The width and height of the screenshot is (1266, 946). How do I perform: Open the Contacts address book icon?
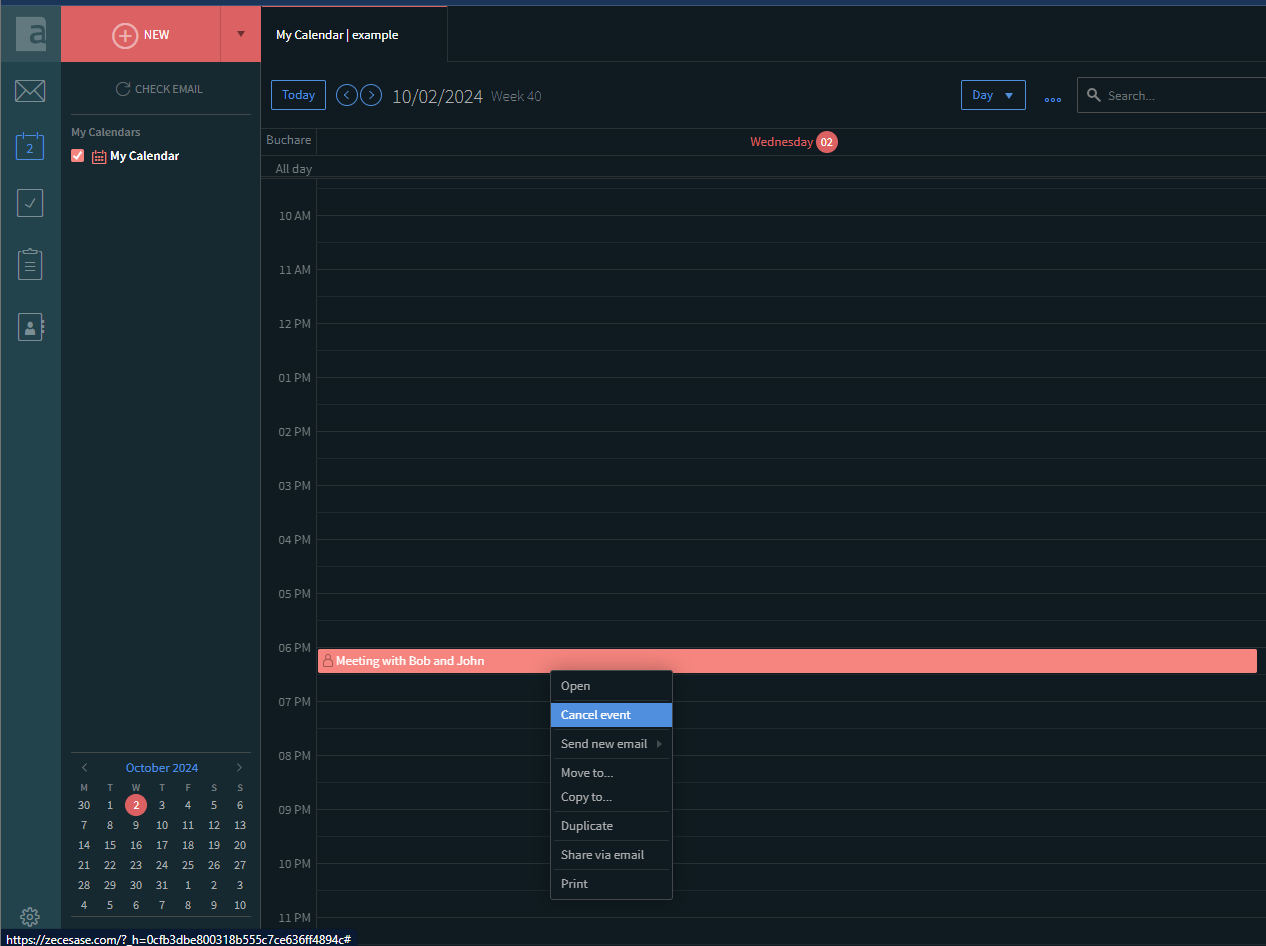(x=30, y=326)
